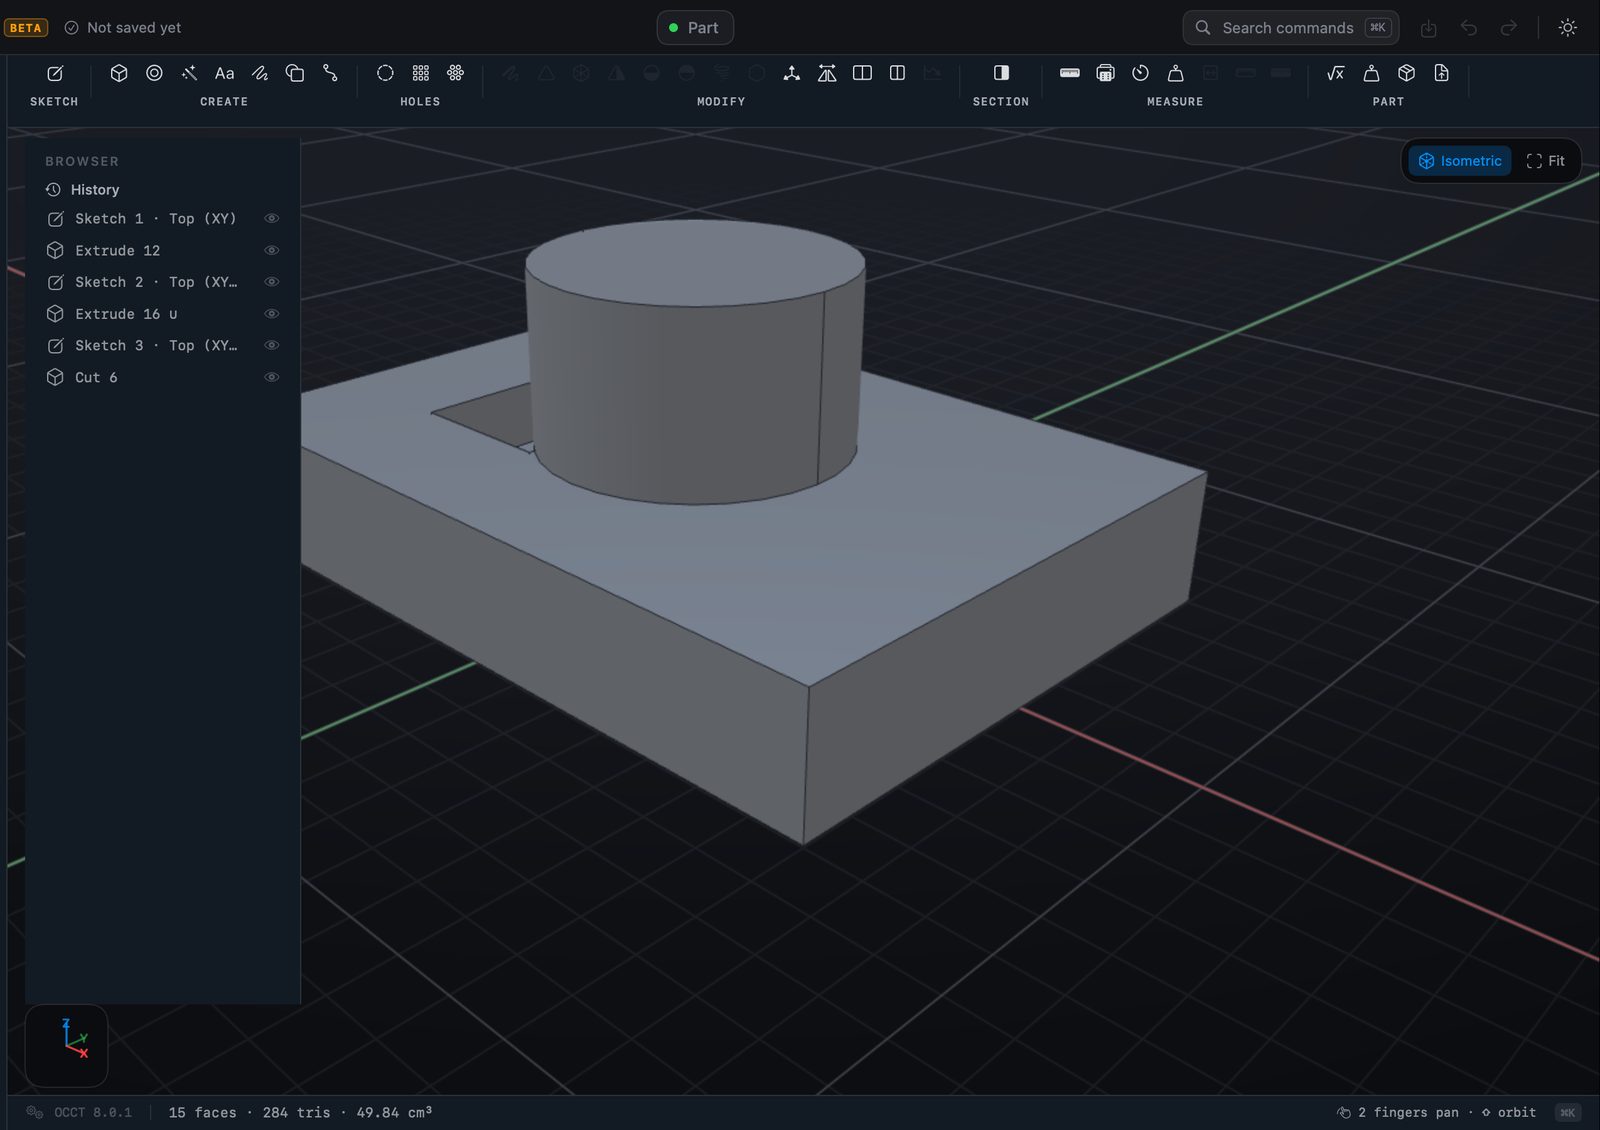Click the magic wand sparkle icon
This screenshot has width=1600, height=1130.
pyautogui.click(x=189, y=73)
